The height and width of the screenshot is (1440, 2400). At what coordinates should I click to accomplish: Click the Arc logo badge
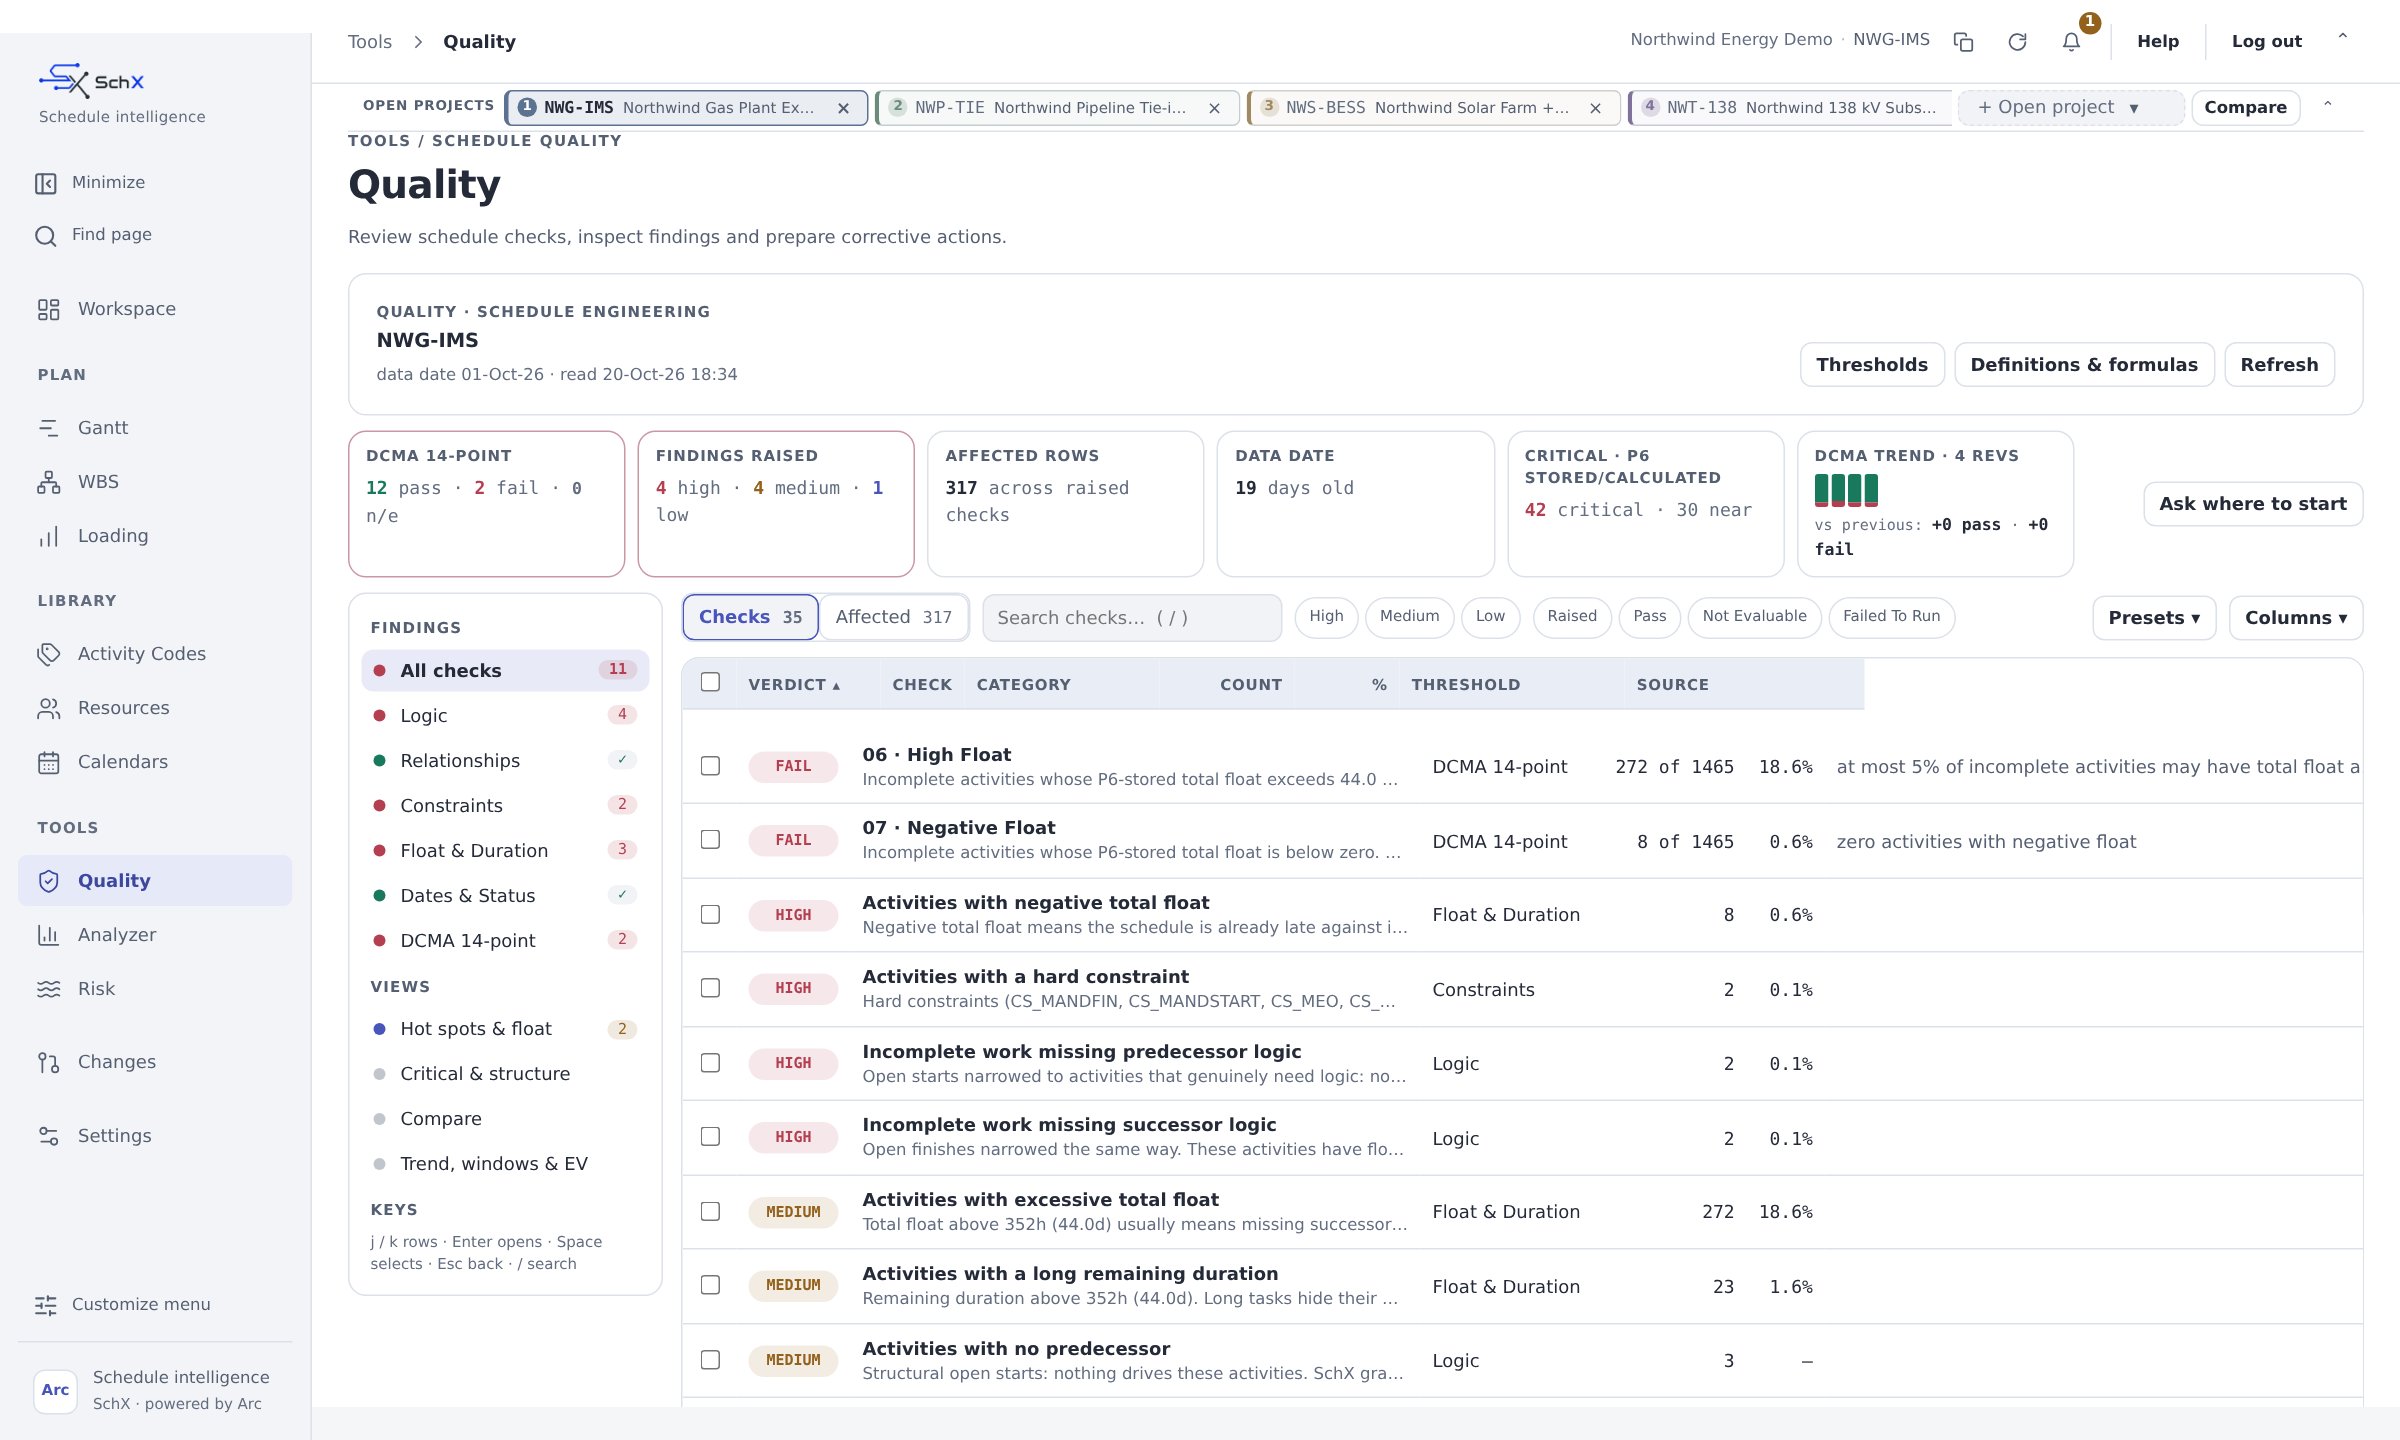(55, 1390)
